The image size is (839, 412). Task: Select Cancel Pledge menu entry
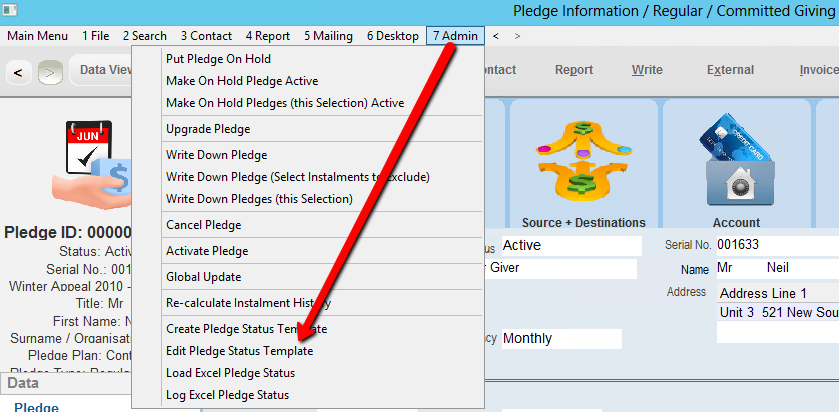203,225
